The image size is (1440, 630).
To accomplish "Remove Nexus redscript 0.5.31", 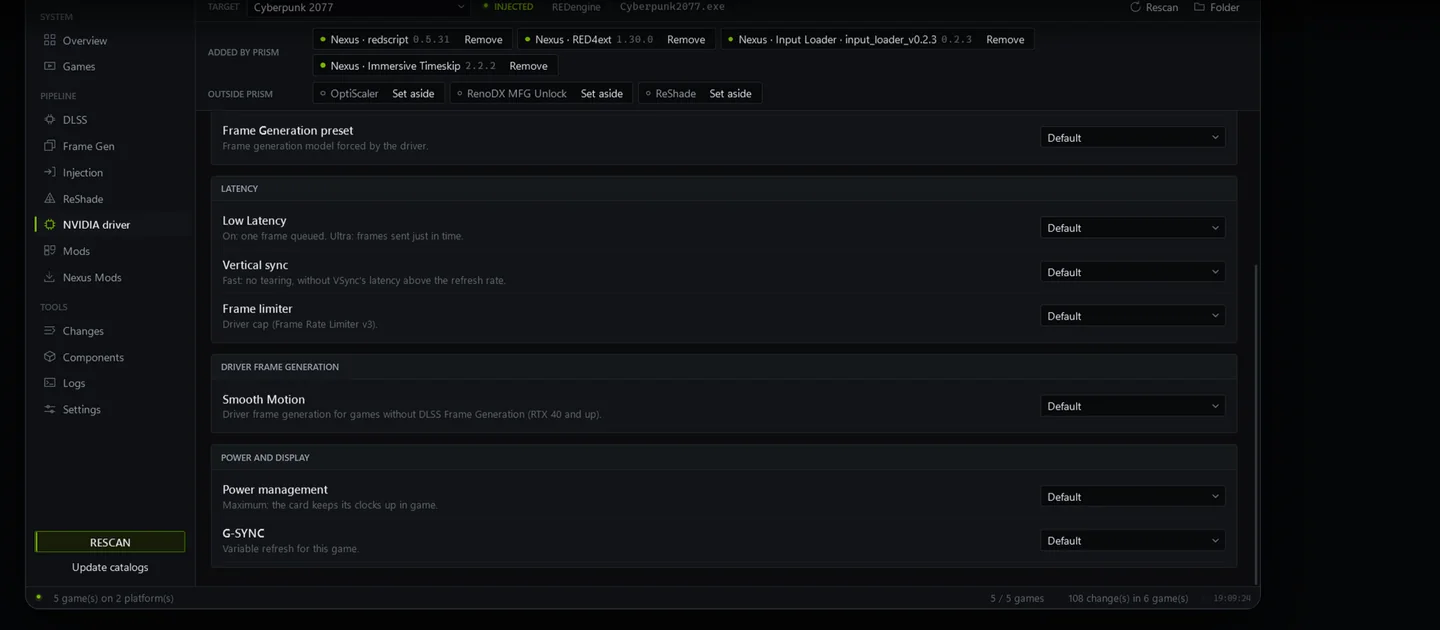I will pyautogui.click(x=483, y=39).
